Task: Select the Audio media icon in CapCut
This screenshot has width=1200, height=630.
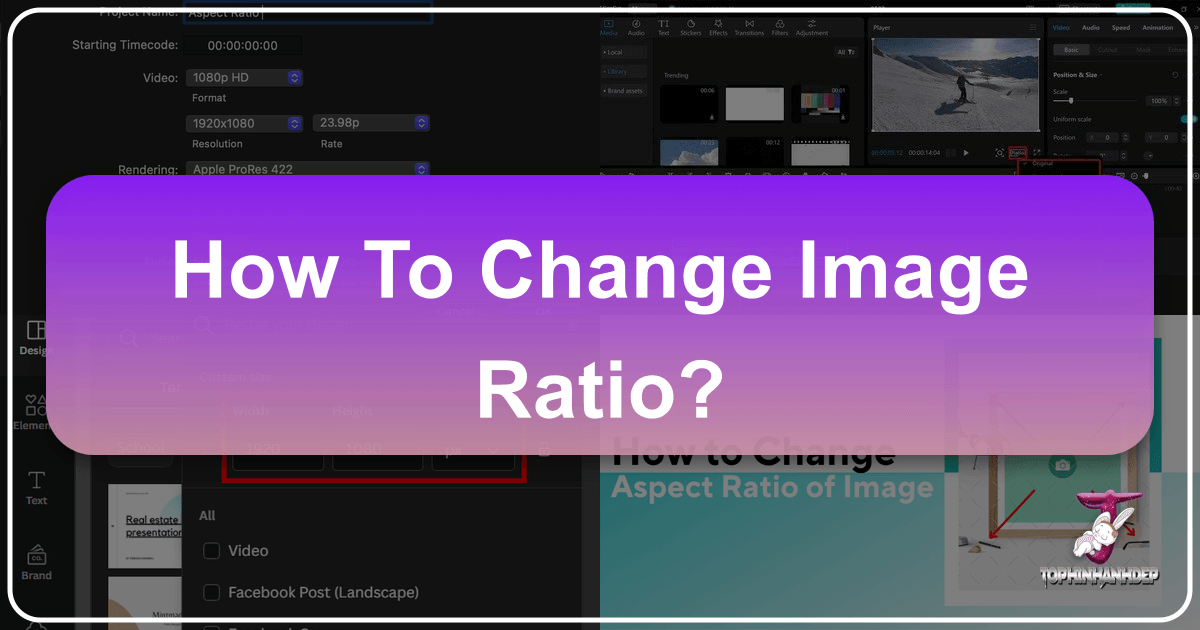Action: (636, 28)
